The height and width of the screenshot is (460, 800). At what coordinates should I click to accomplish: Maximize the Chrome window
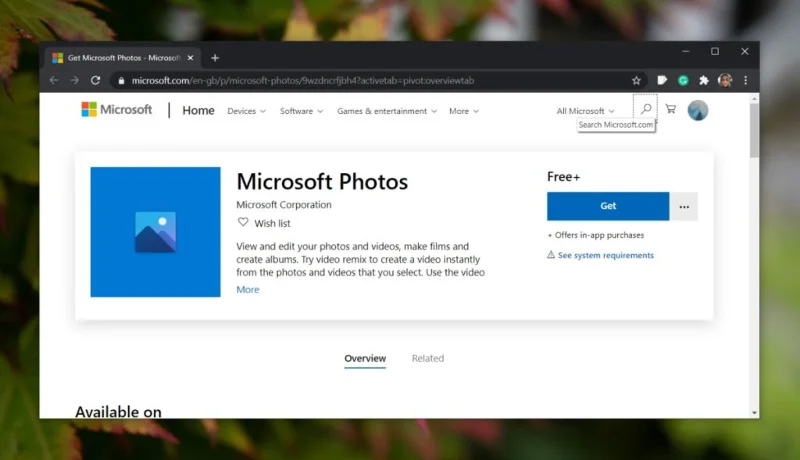point(715,52)
